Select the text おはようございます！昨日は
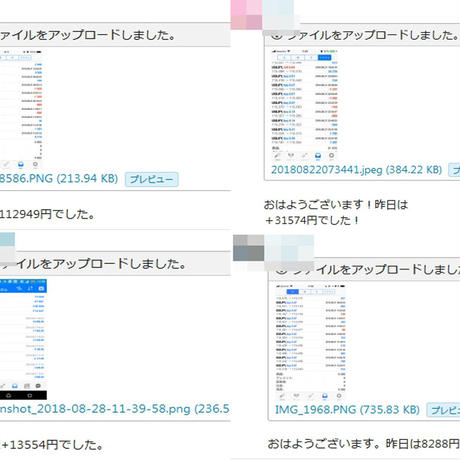Image resolution: width=460 pixels, height=460 pixels. pos(336,204)
